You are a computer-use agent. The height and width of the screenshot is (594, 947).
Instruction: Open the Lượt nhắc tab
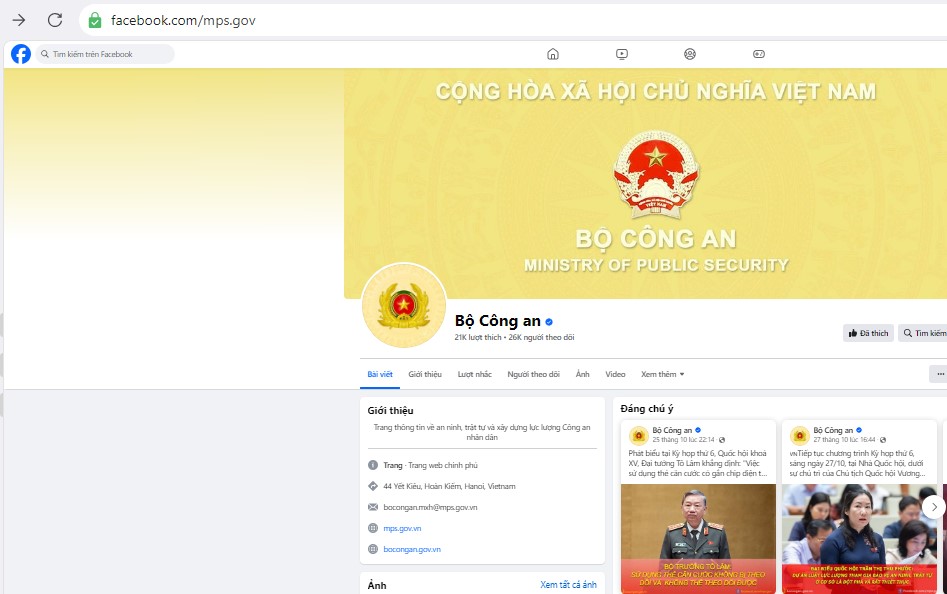(475, 374)
